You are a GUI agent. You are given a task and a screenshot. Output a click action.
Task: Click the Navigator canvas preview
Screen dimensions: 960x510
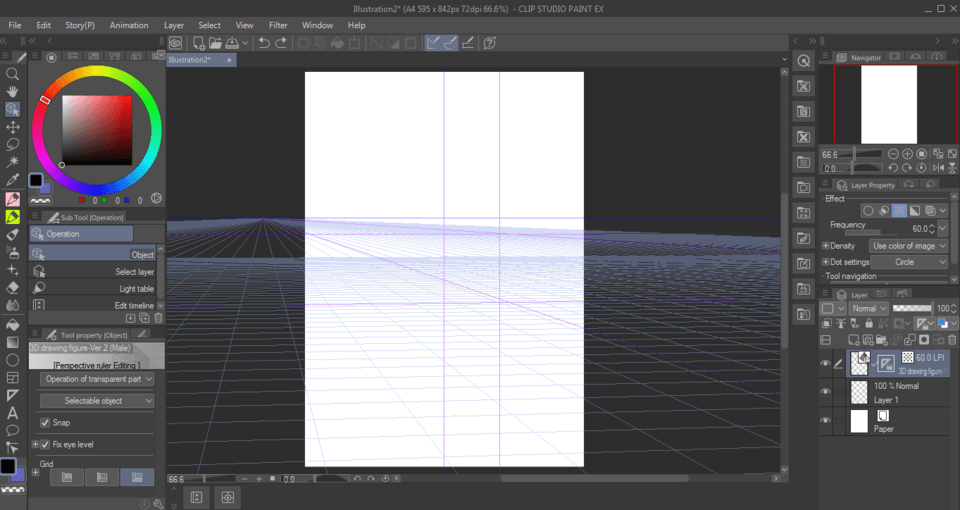pos(888,104)
